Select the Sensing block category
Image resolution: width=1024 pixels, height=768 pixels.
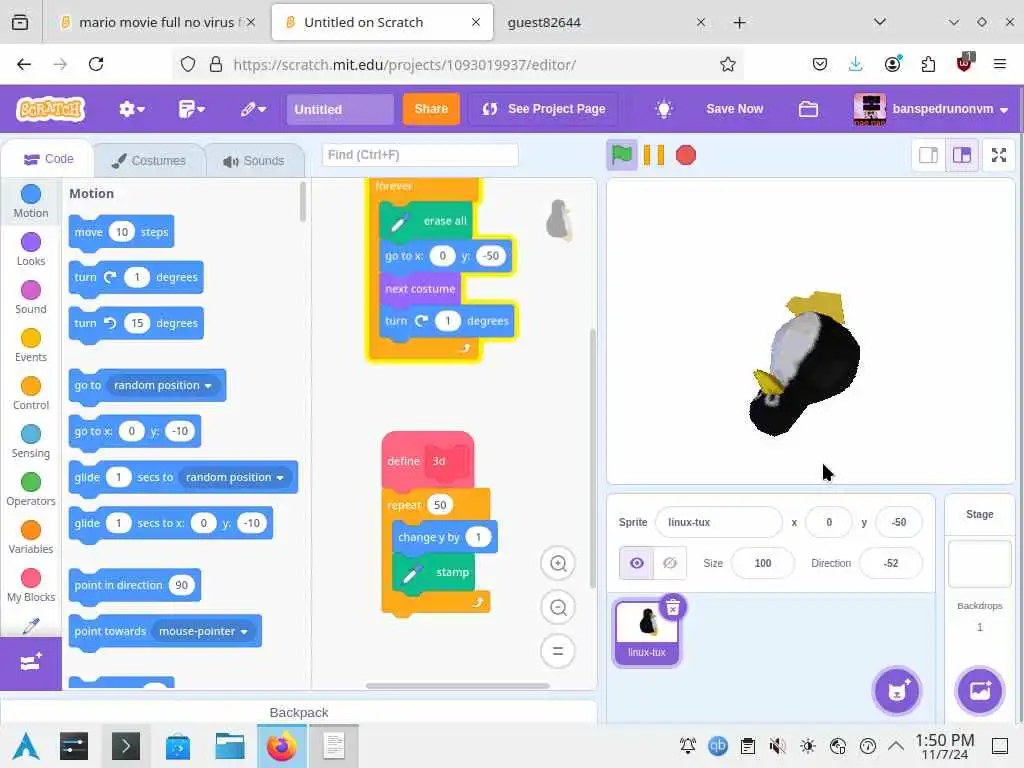tap(31, 441)
